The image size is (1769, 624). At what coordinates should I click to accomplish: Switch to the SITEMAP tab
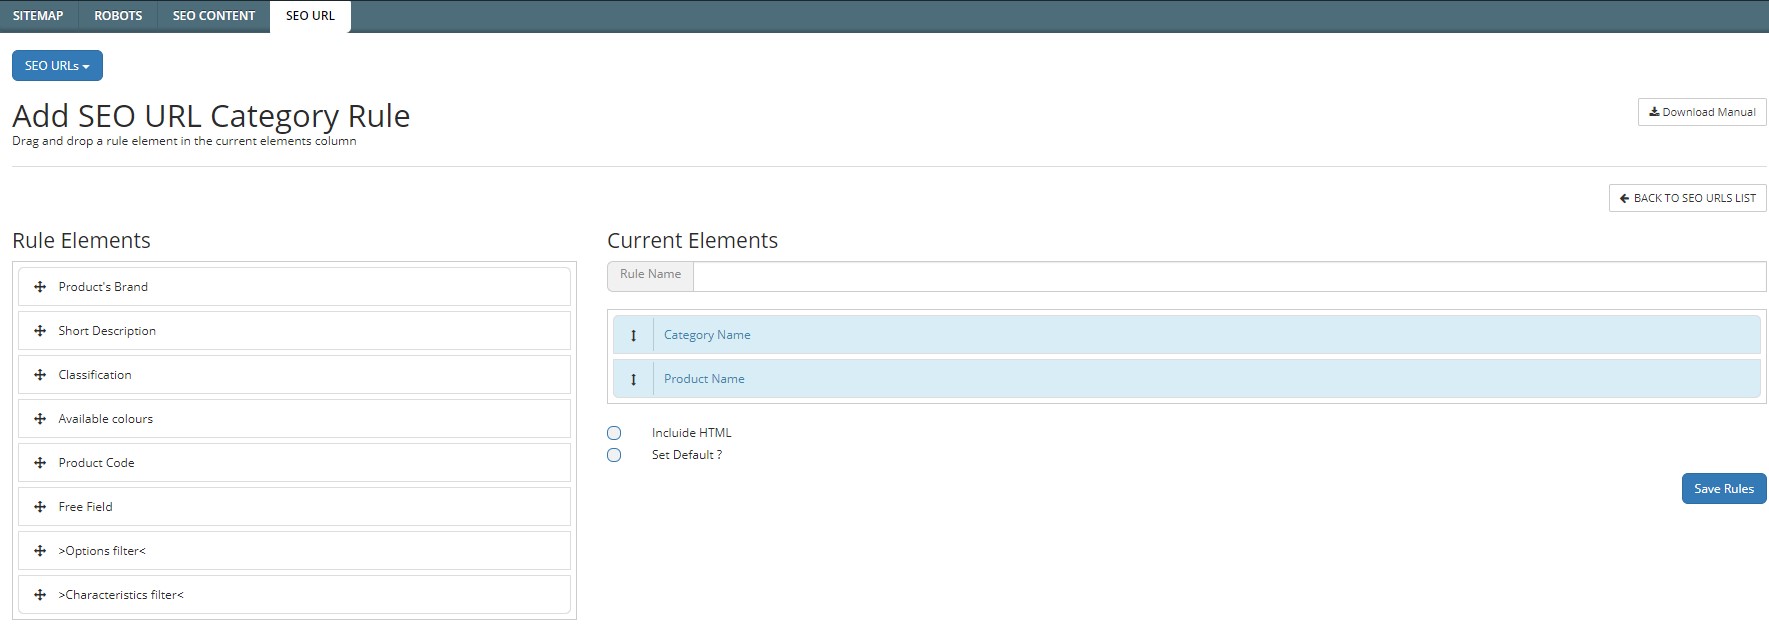[x=38, y=16]
